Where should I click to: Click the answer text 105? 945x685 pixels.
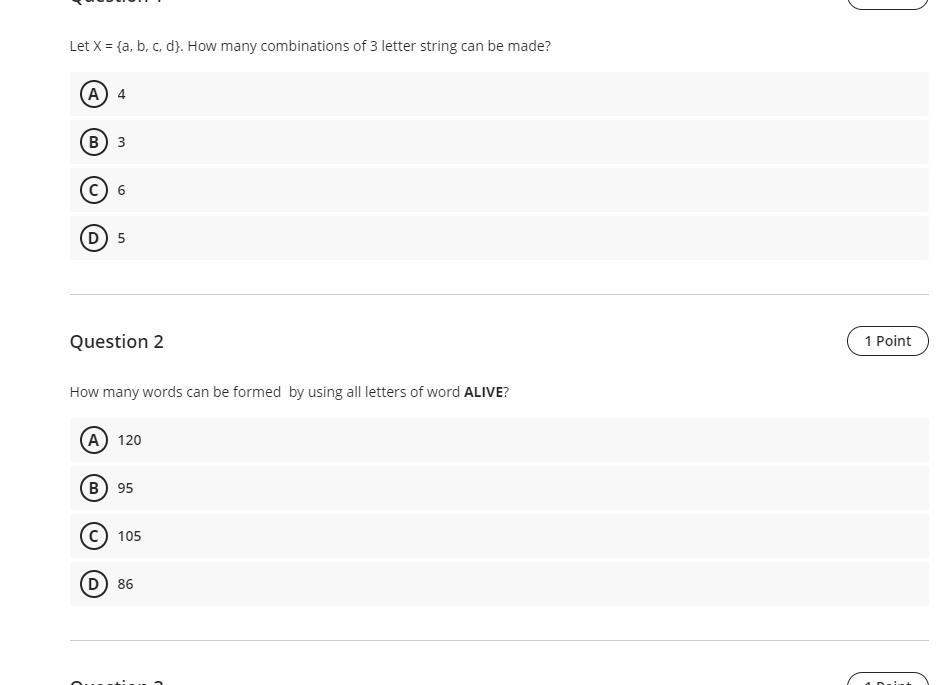(129, 536)
